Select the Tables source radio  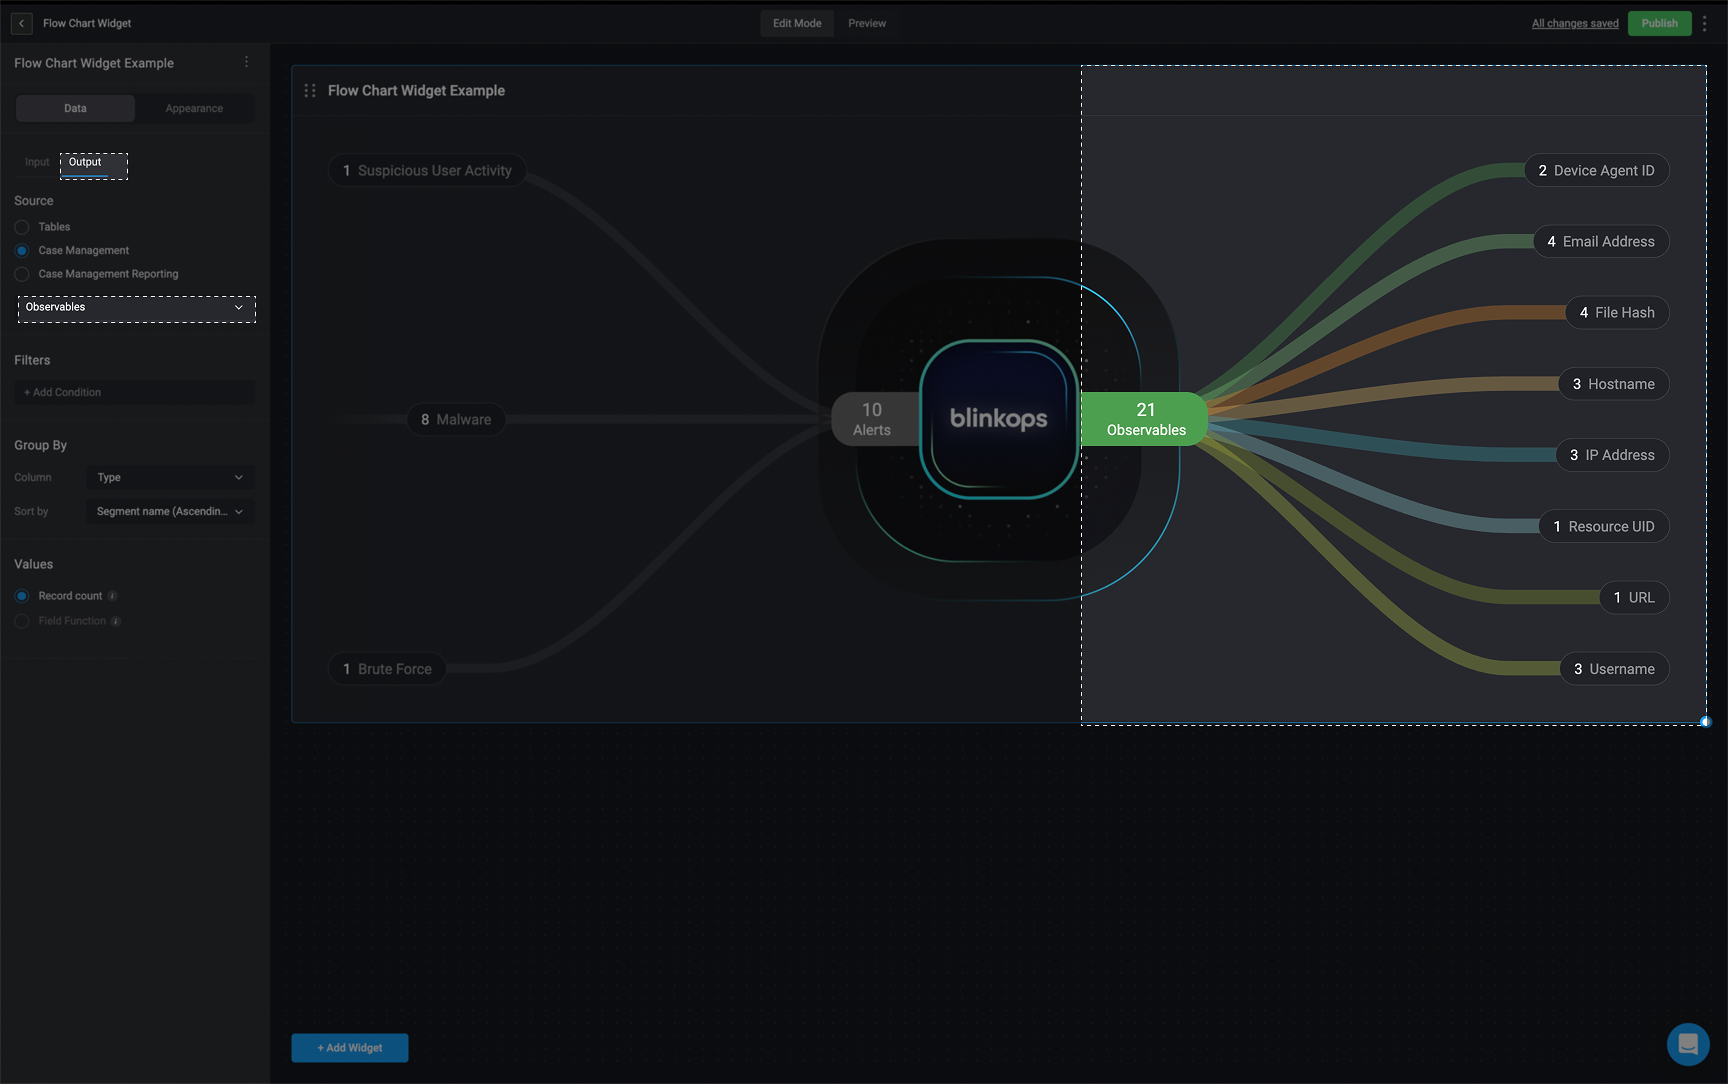coord(22,227)
